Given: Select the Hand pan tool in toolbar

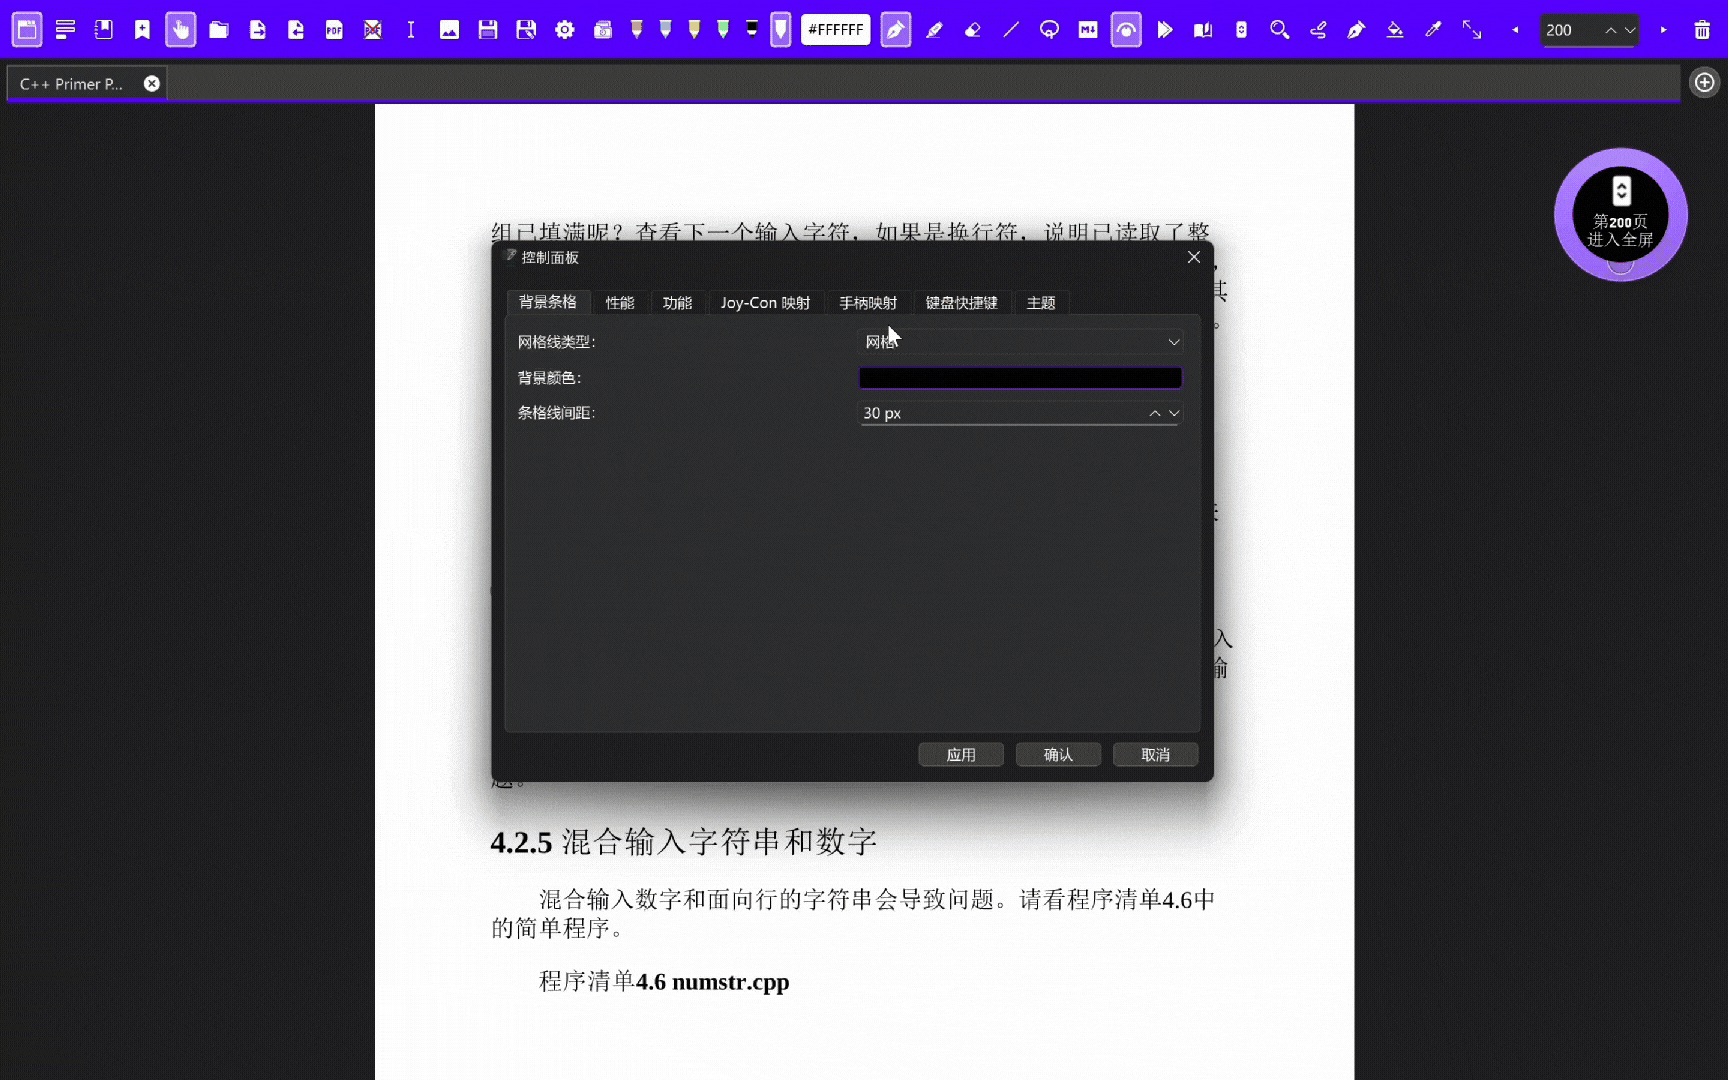Looking at the screenshot, I should pos(180,29).
